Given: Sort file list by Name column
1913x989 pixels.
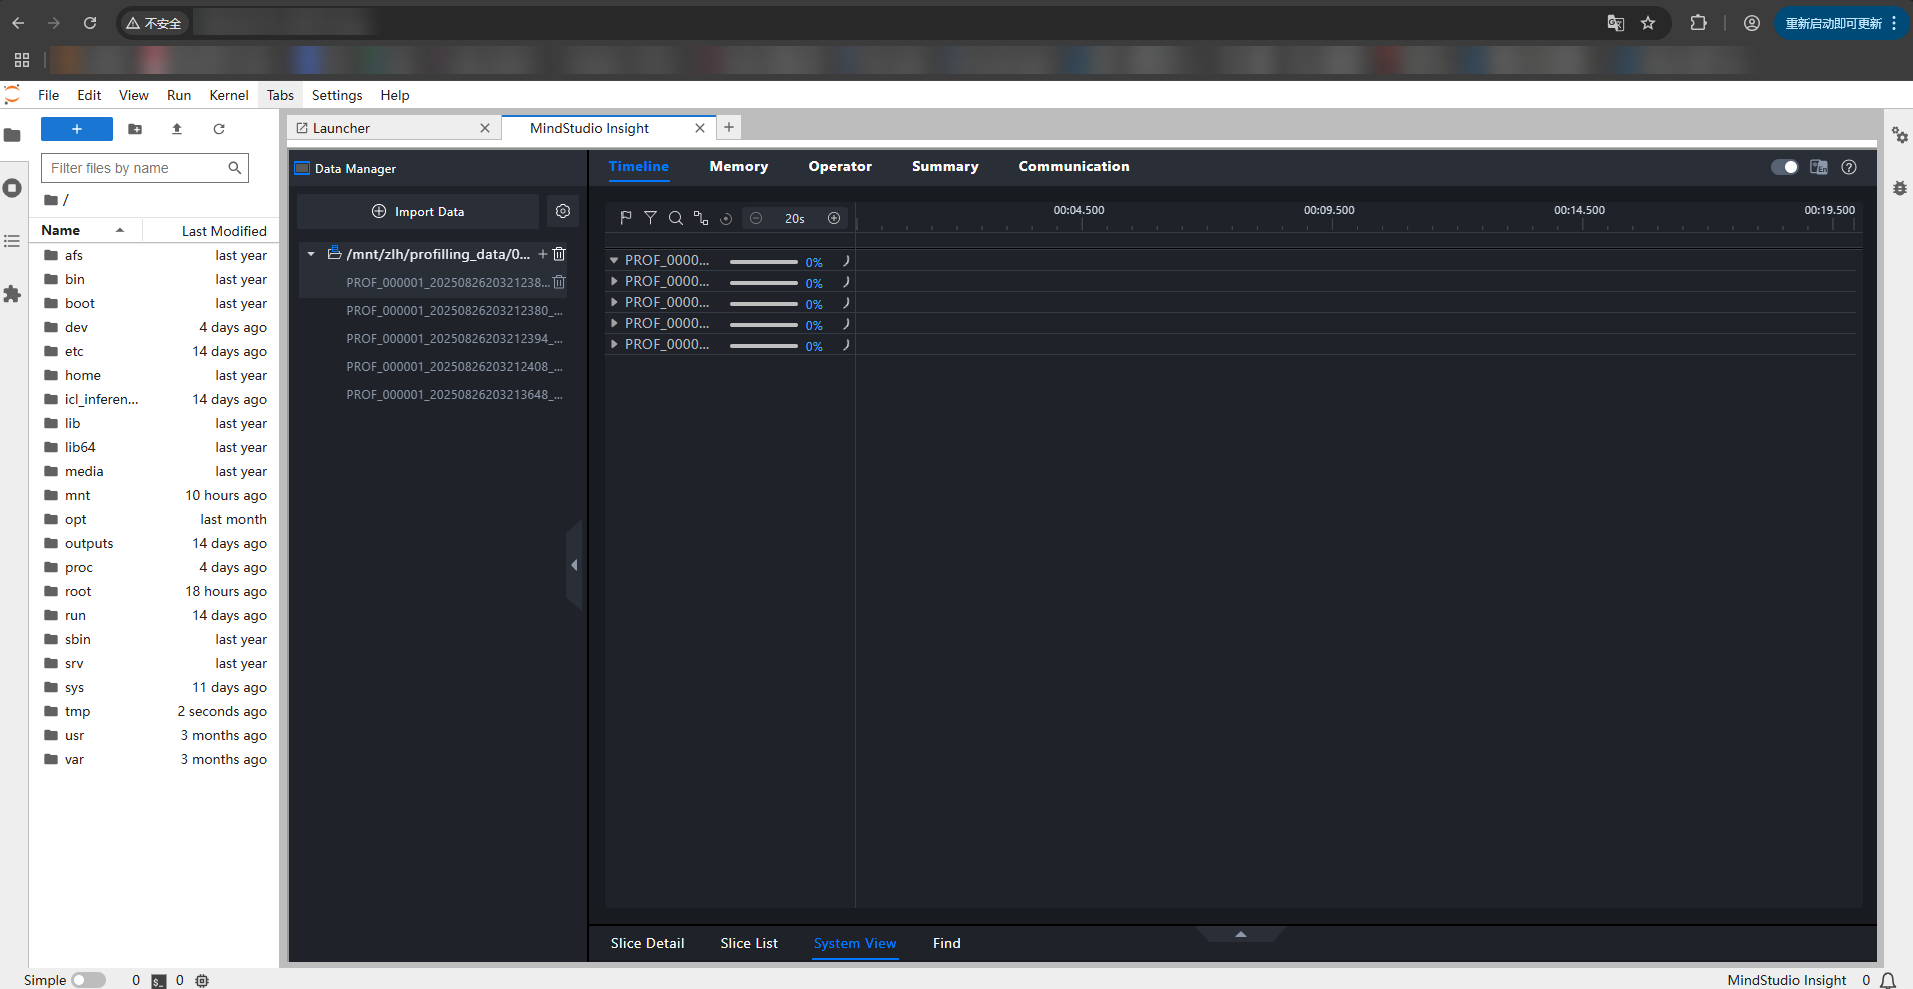Looking at the screenshot, I should [85, 230].
